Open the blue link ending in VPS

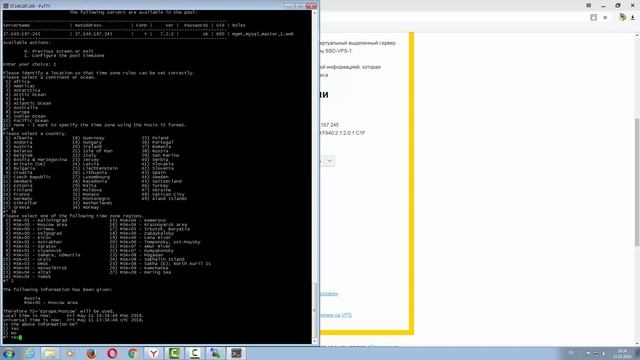[336, 315]
